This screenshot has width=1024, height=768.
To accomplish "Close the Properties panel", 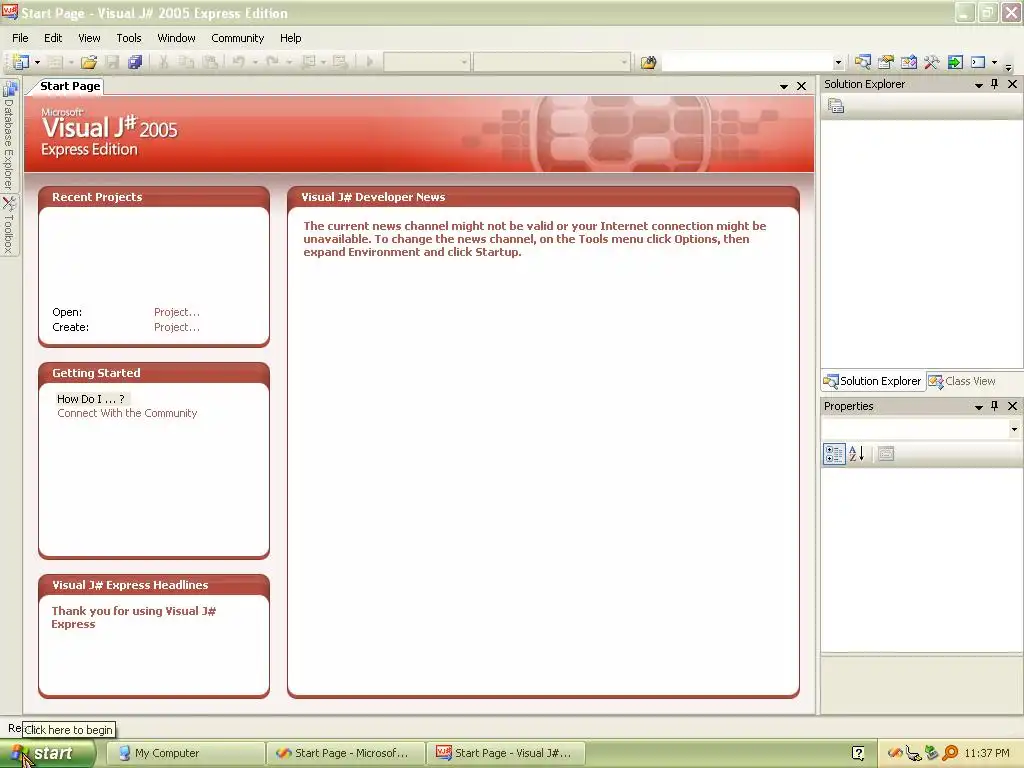I will [1012, 406].
